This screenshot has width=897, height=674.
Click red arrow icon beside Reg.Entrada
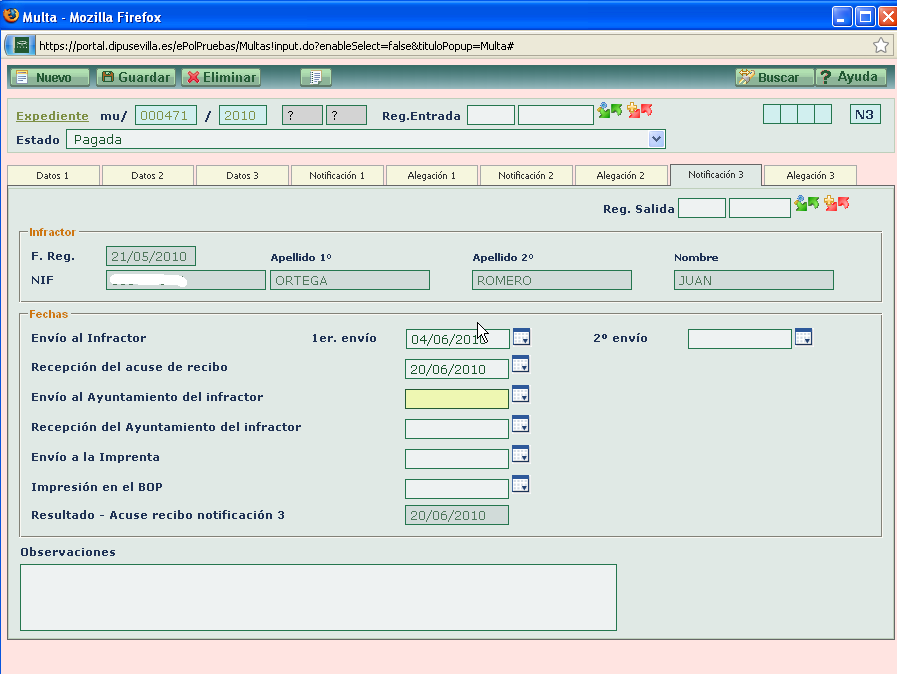click(640, 111)
